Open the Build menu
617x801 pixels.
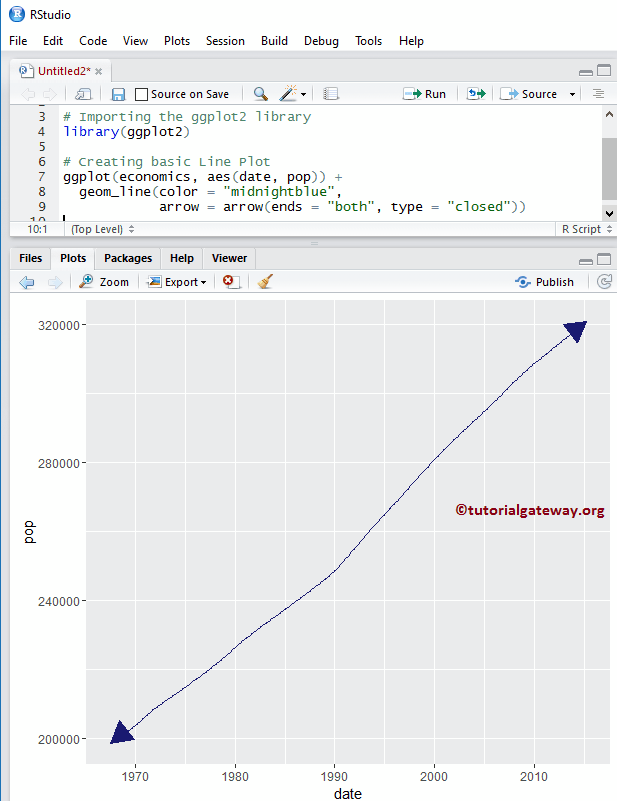274,41
